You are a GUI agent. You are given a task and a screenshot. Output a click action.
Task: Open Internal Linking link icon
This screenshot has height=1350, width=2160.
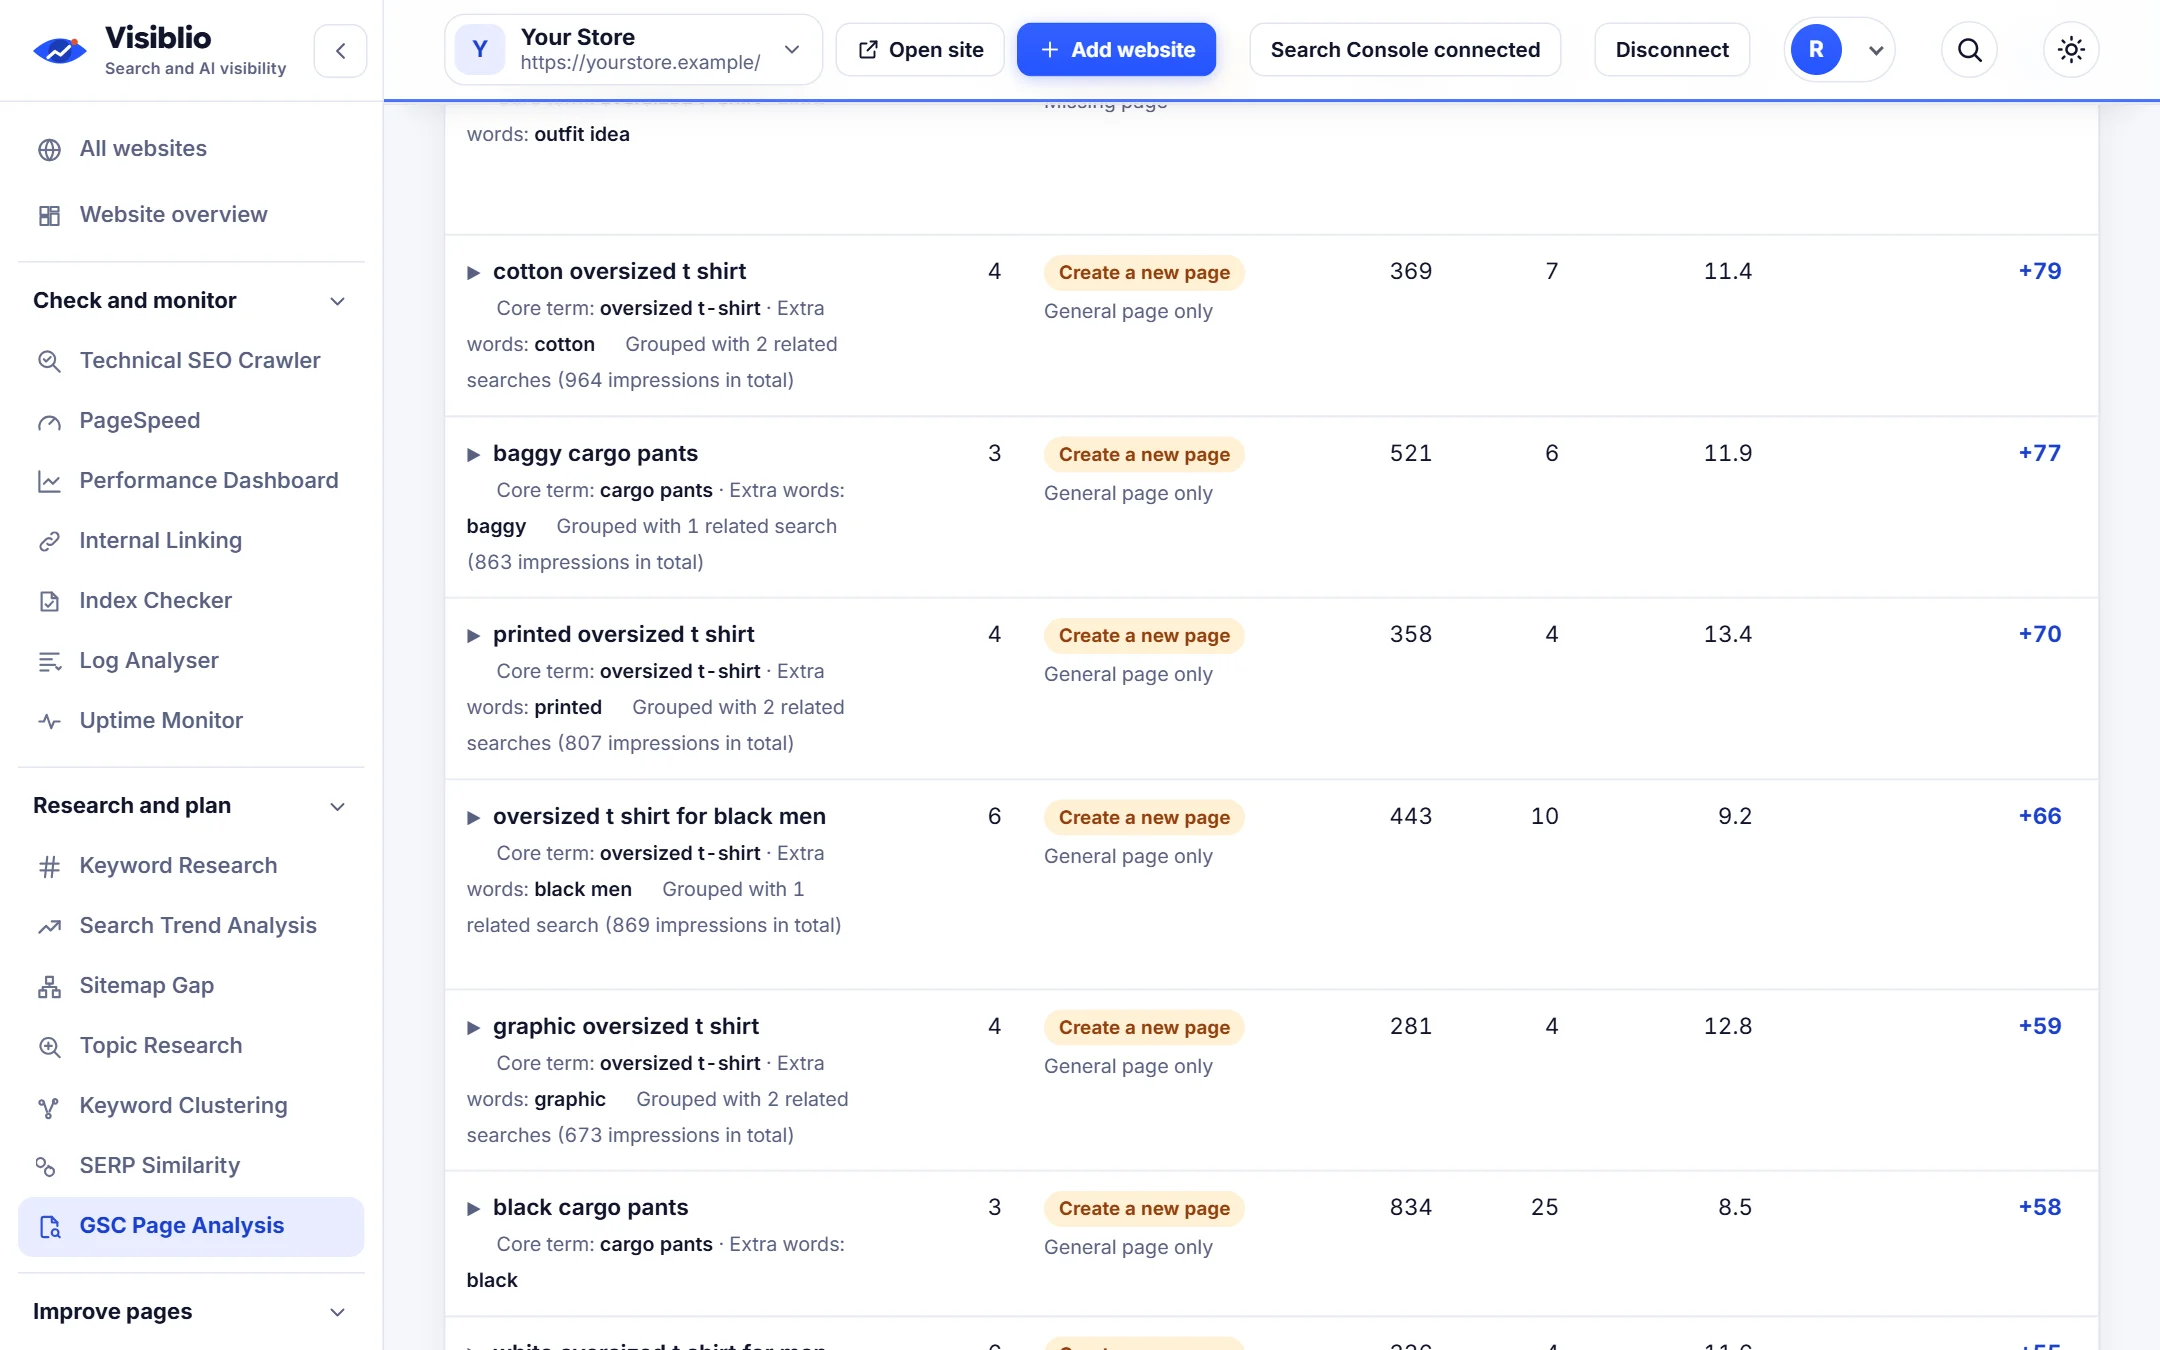pyautogui.click(x=49, y=542)
